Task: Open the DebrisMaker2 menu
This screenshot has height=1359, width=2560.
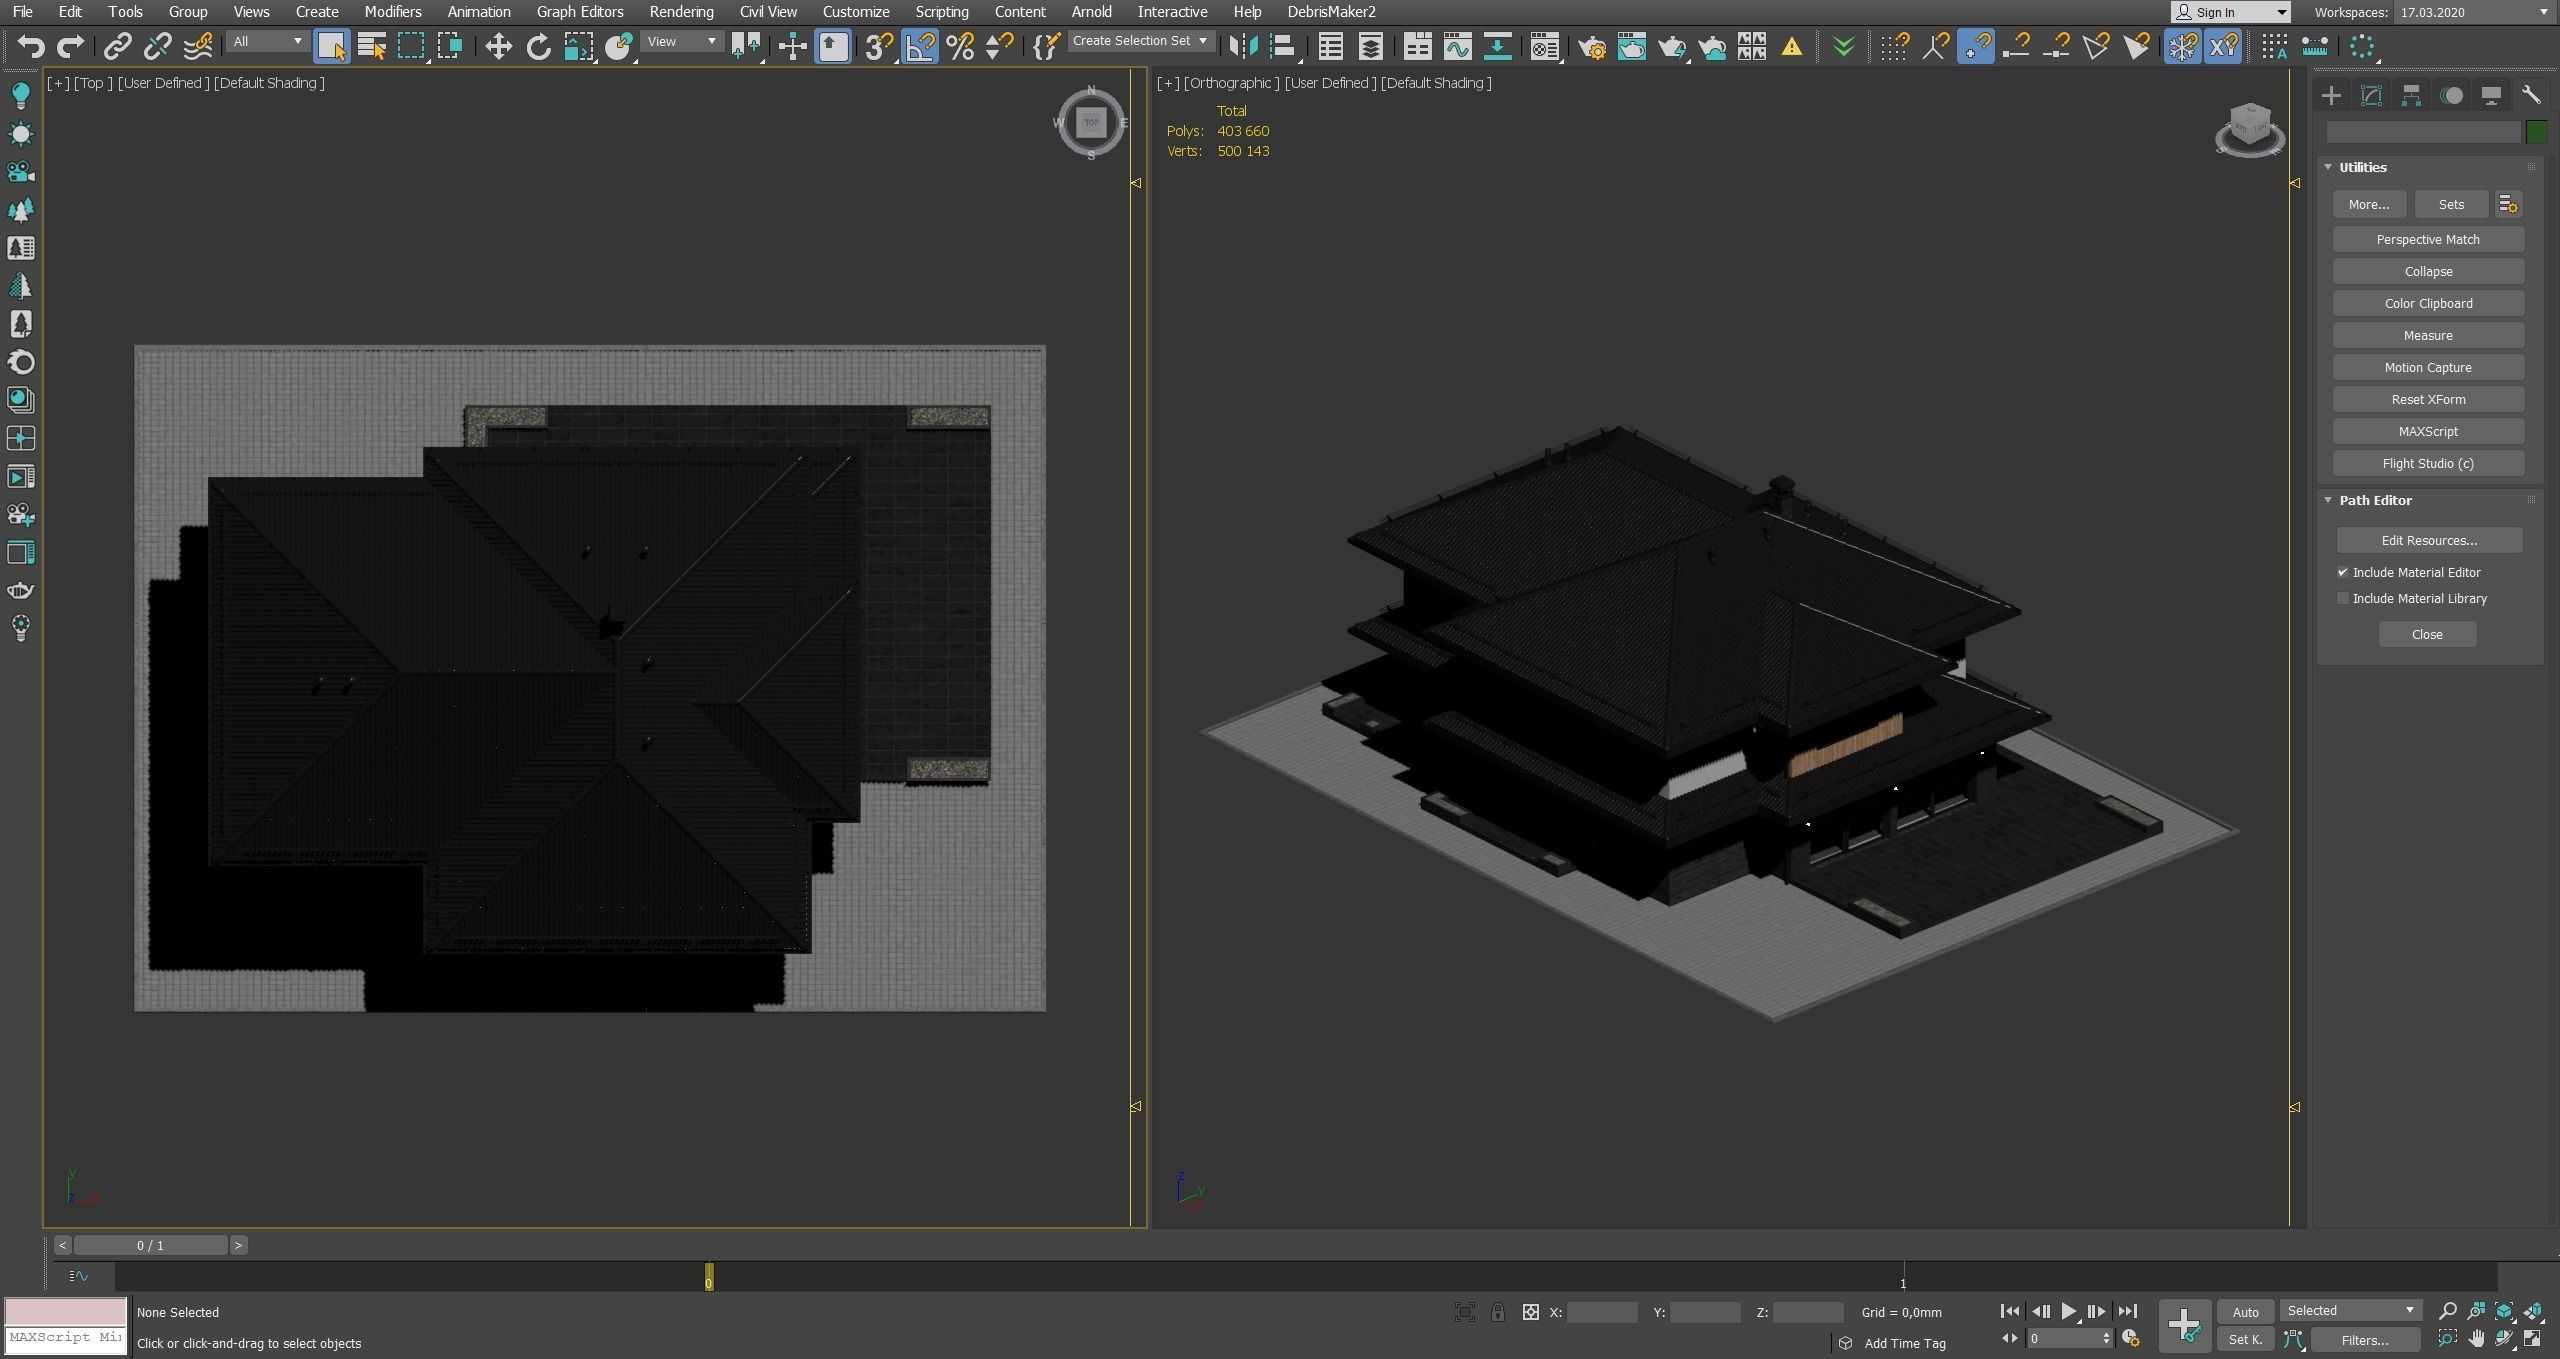Action: 1331,12
